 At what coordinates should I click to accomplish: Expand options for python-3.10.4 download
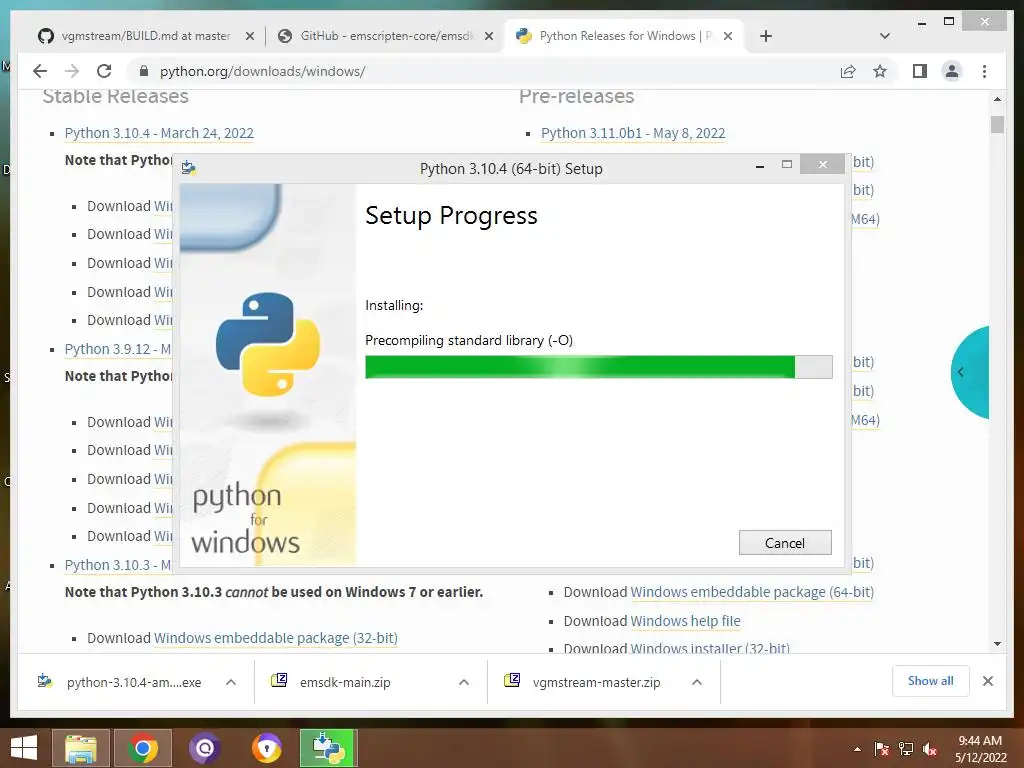(x=231, y=682)
